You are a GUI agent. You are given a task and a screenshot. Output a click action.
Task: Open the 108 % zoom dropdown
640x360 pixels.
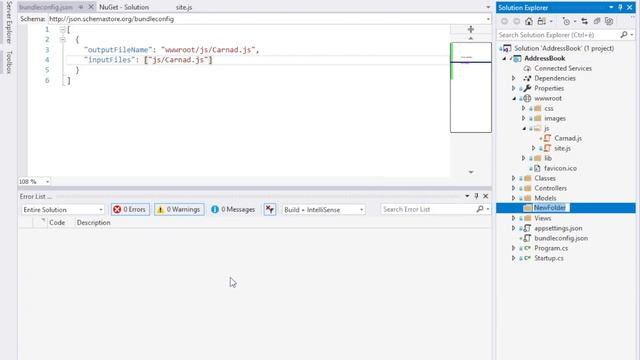(47, 182)
